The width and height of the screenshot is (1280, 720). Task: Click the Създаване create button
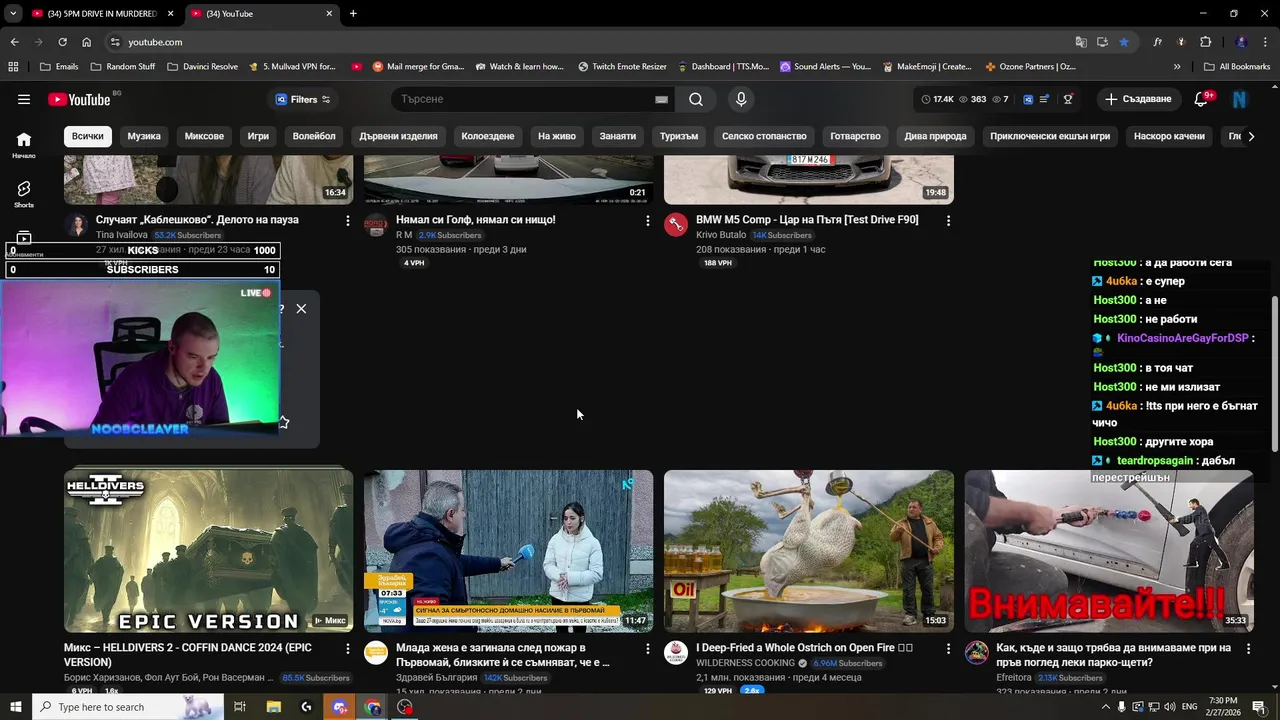[x=1138, y=99]
